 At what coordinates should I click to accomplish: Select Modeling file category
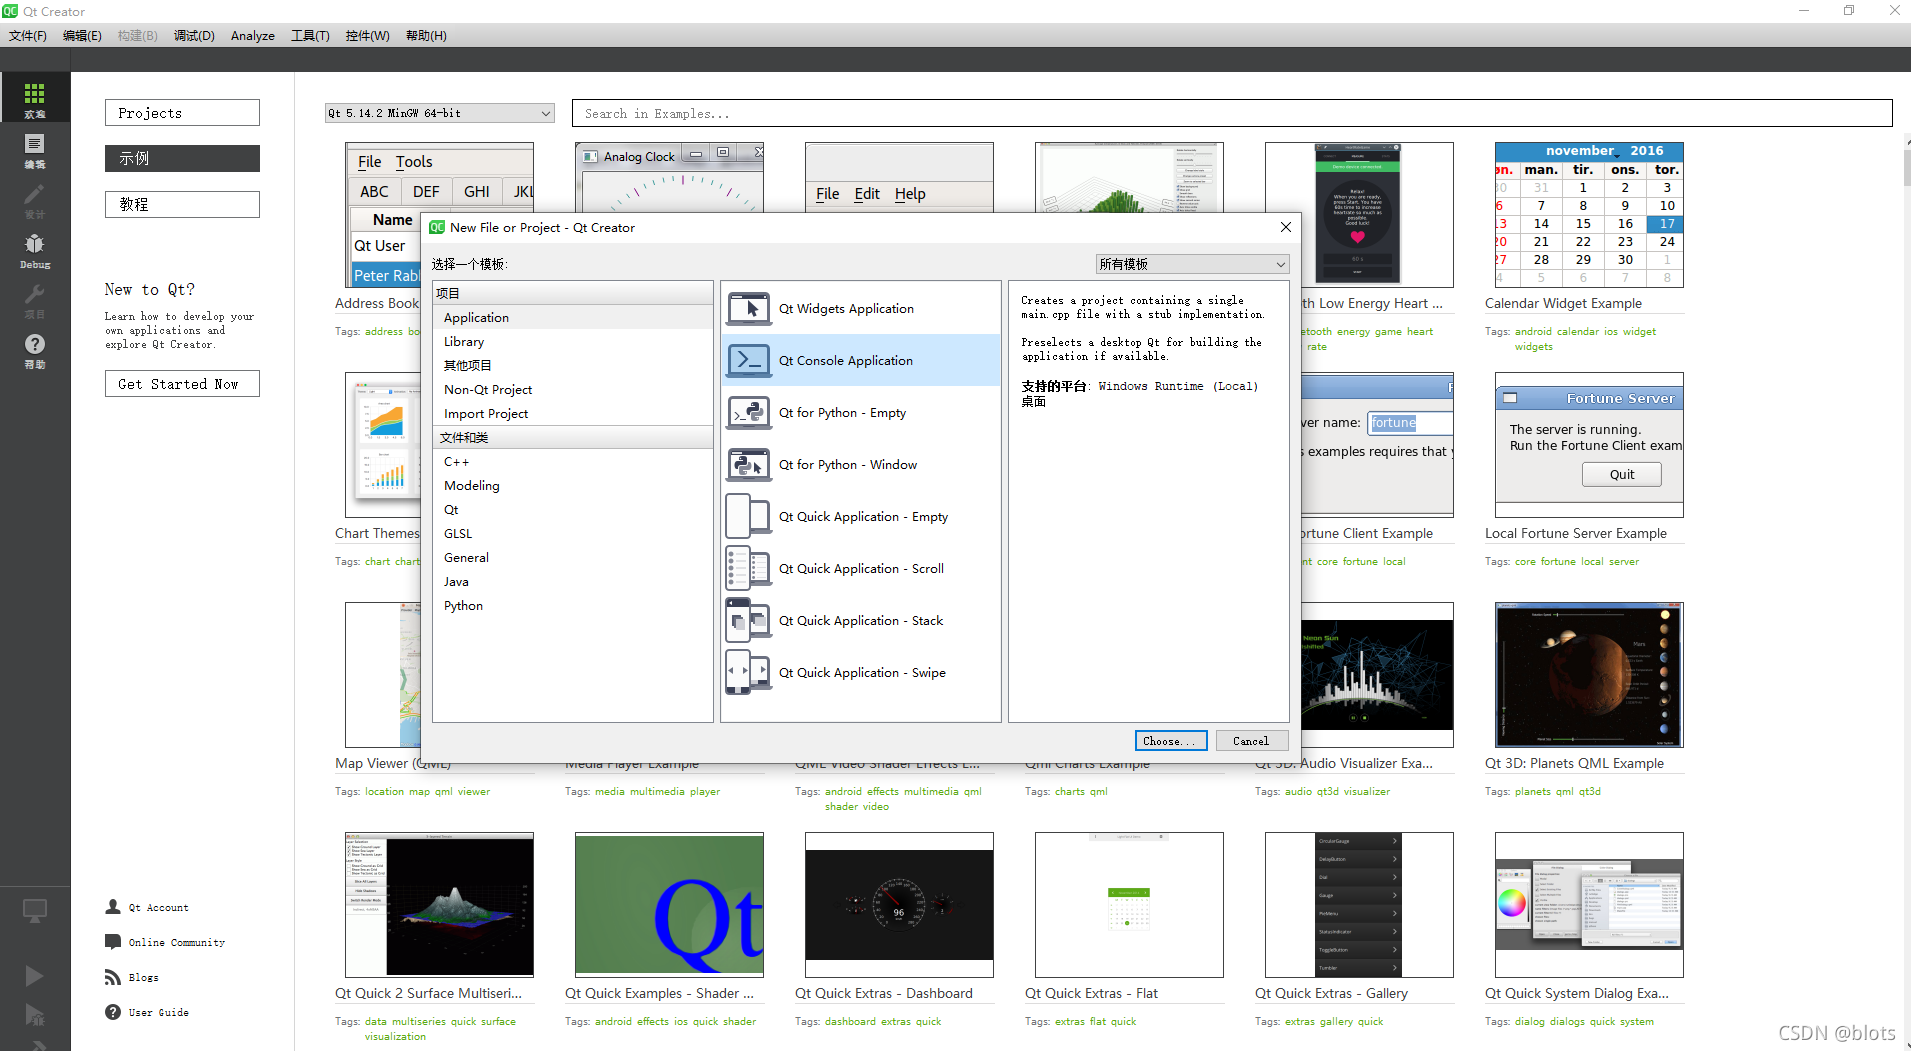[573, 486]
